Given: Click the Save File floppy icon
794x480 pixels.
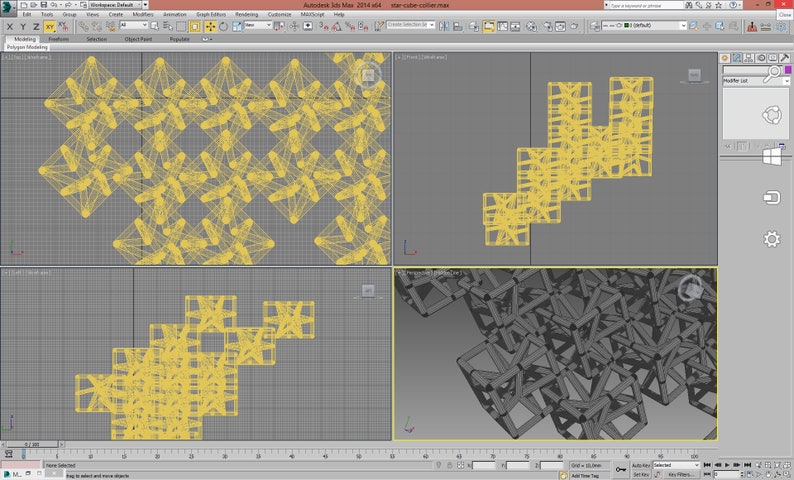Looking at the screenshot, I should (x=44, y=5).
